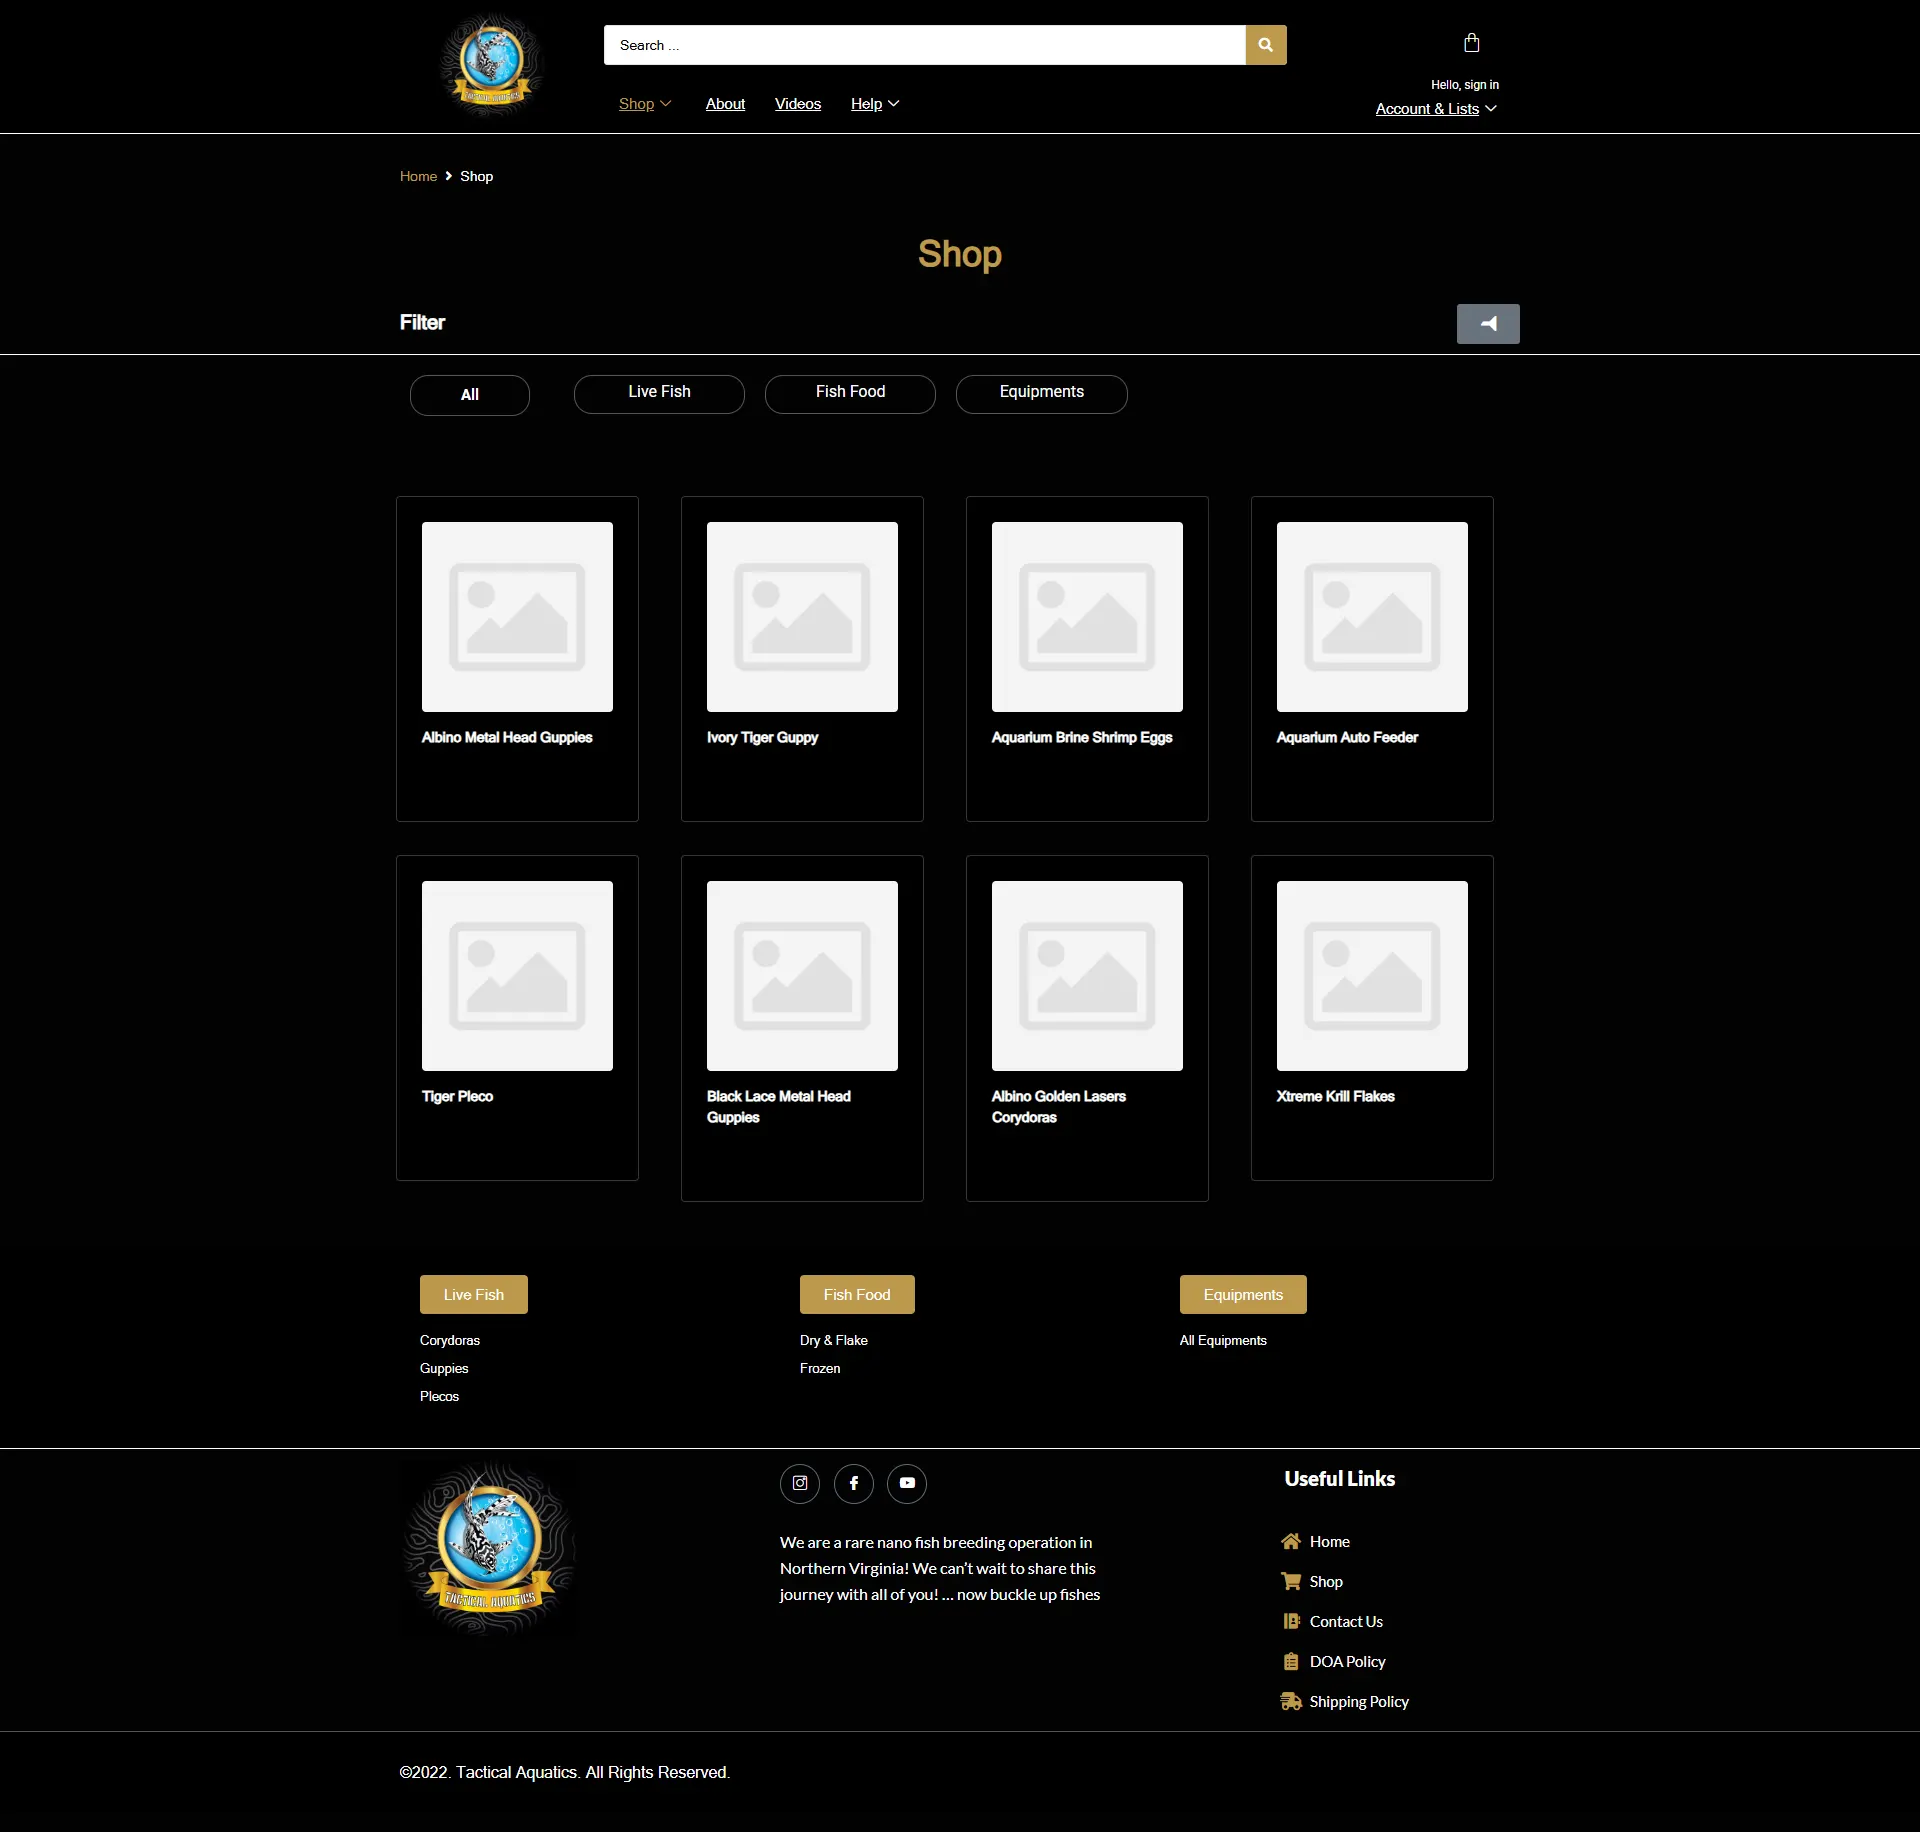This screenshot has height=1832, width=1920.
Task: Click the Tactical Aquatics header logo
Action: point(491,65)
